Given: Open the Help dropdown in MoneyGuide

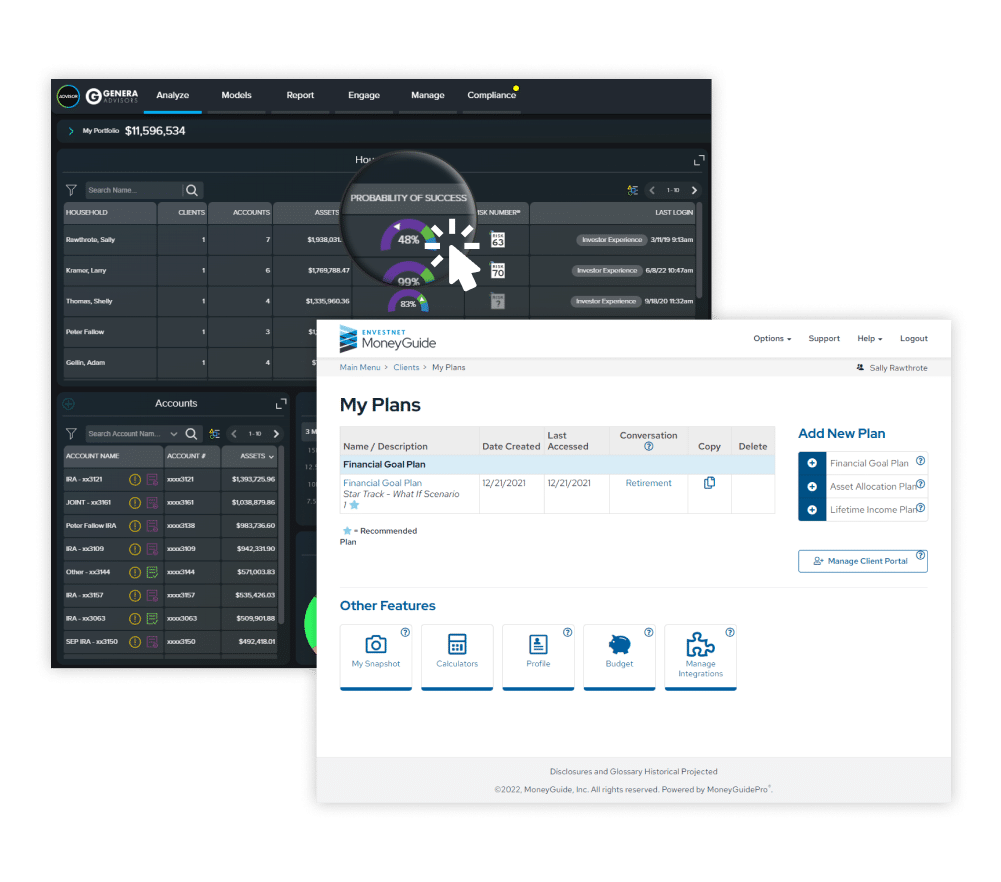Looking at the screenshot, I should 869,339.
